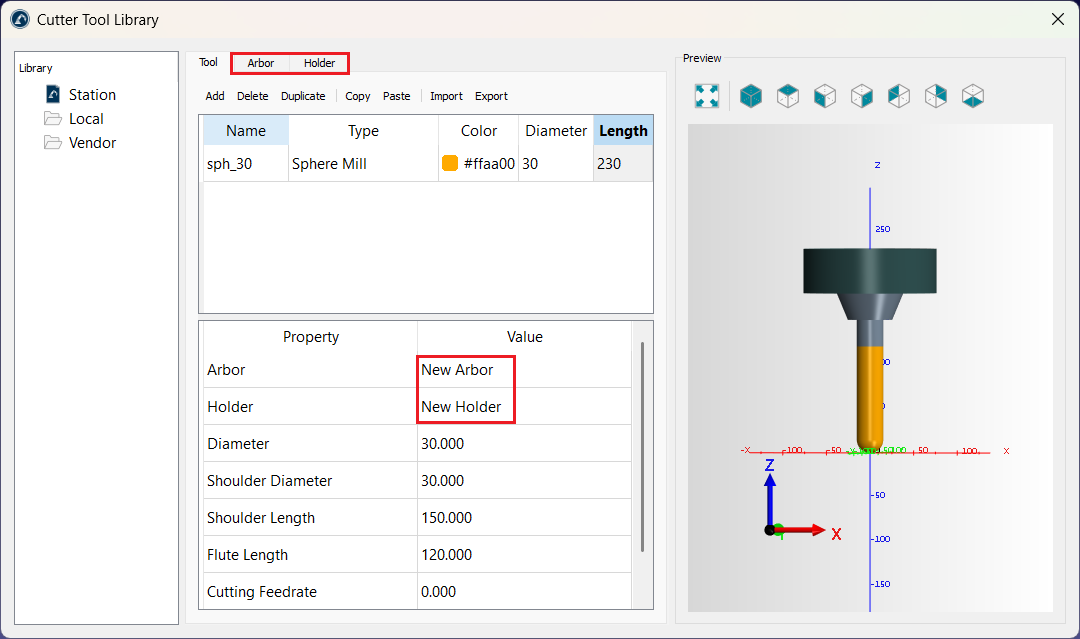Click Import in the tool toolbar
The image size is (1080, 639).
(446, 96)
